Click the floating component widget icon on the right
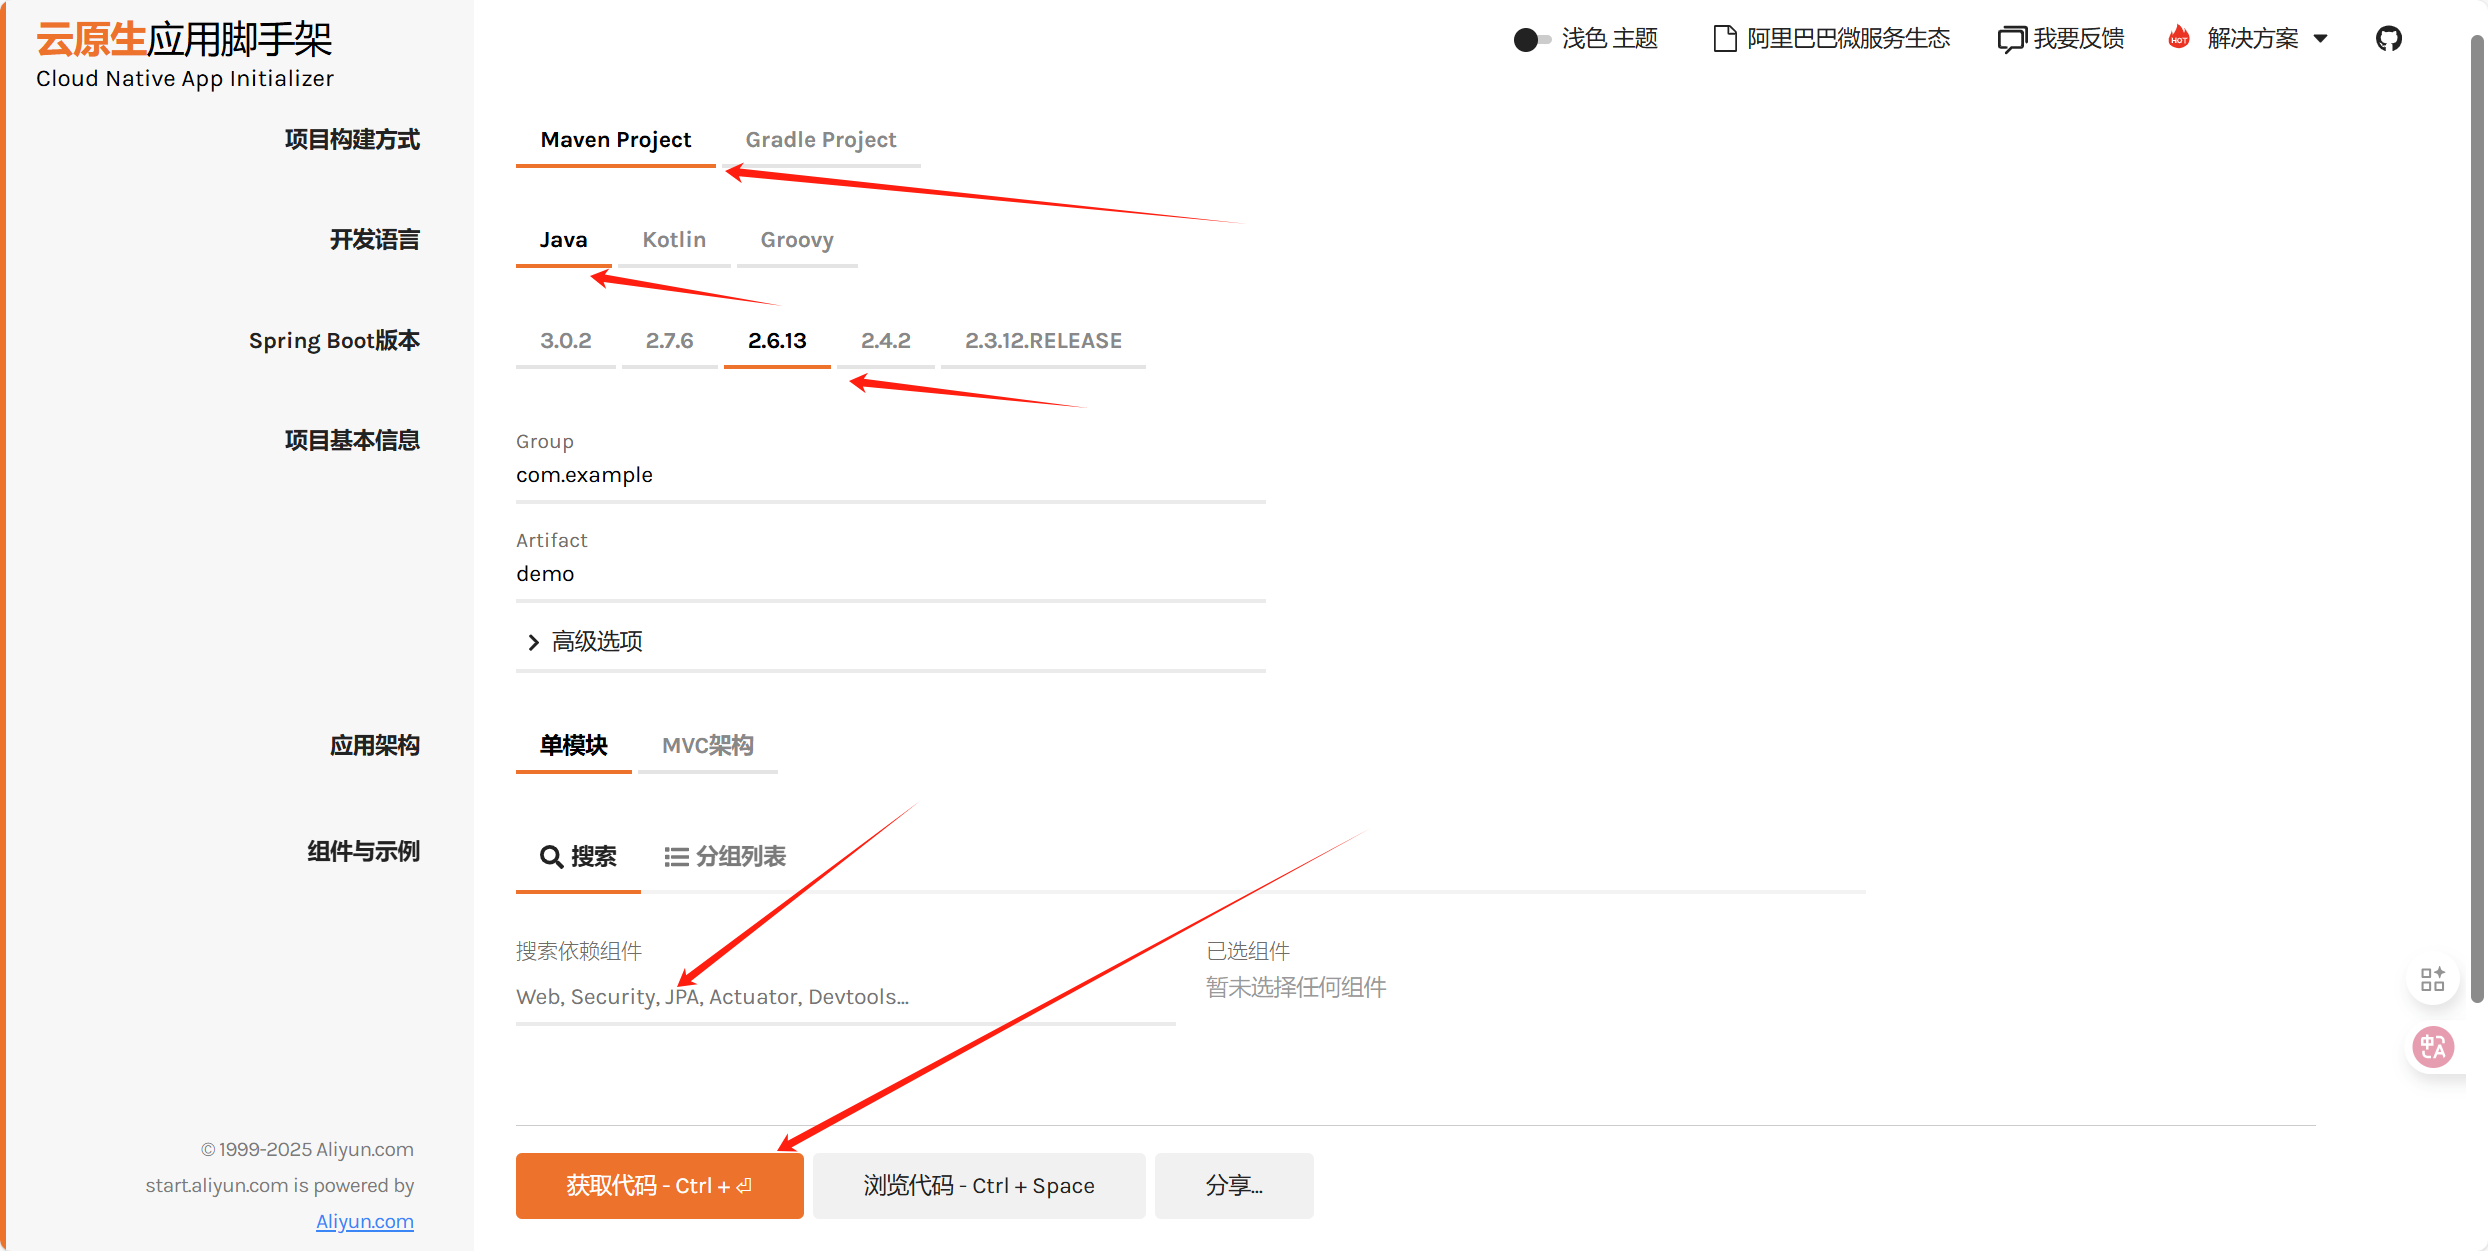 tap(2434, 979)
